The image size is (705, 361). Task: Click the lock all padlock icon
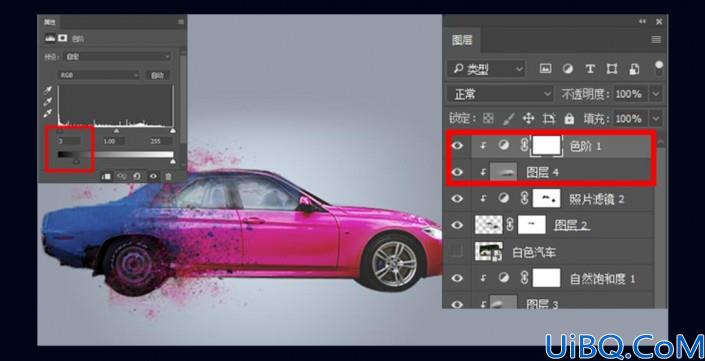(569, 119)
